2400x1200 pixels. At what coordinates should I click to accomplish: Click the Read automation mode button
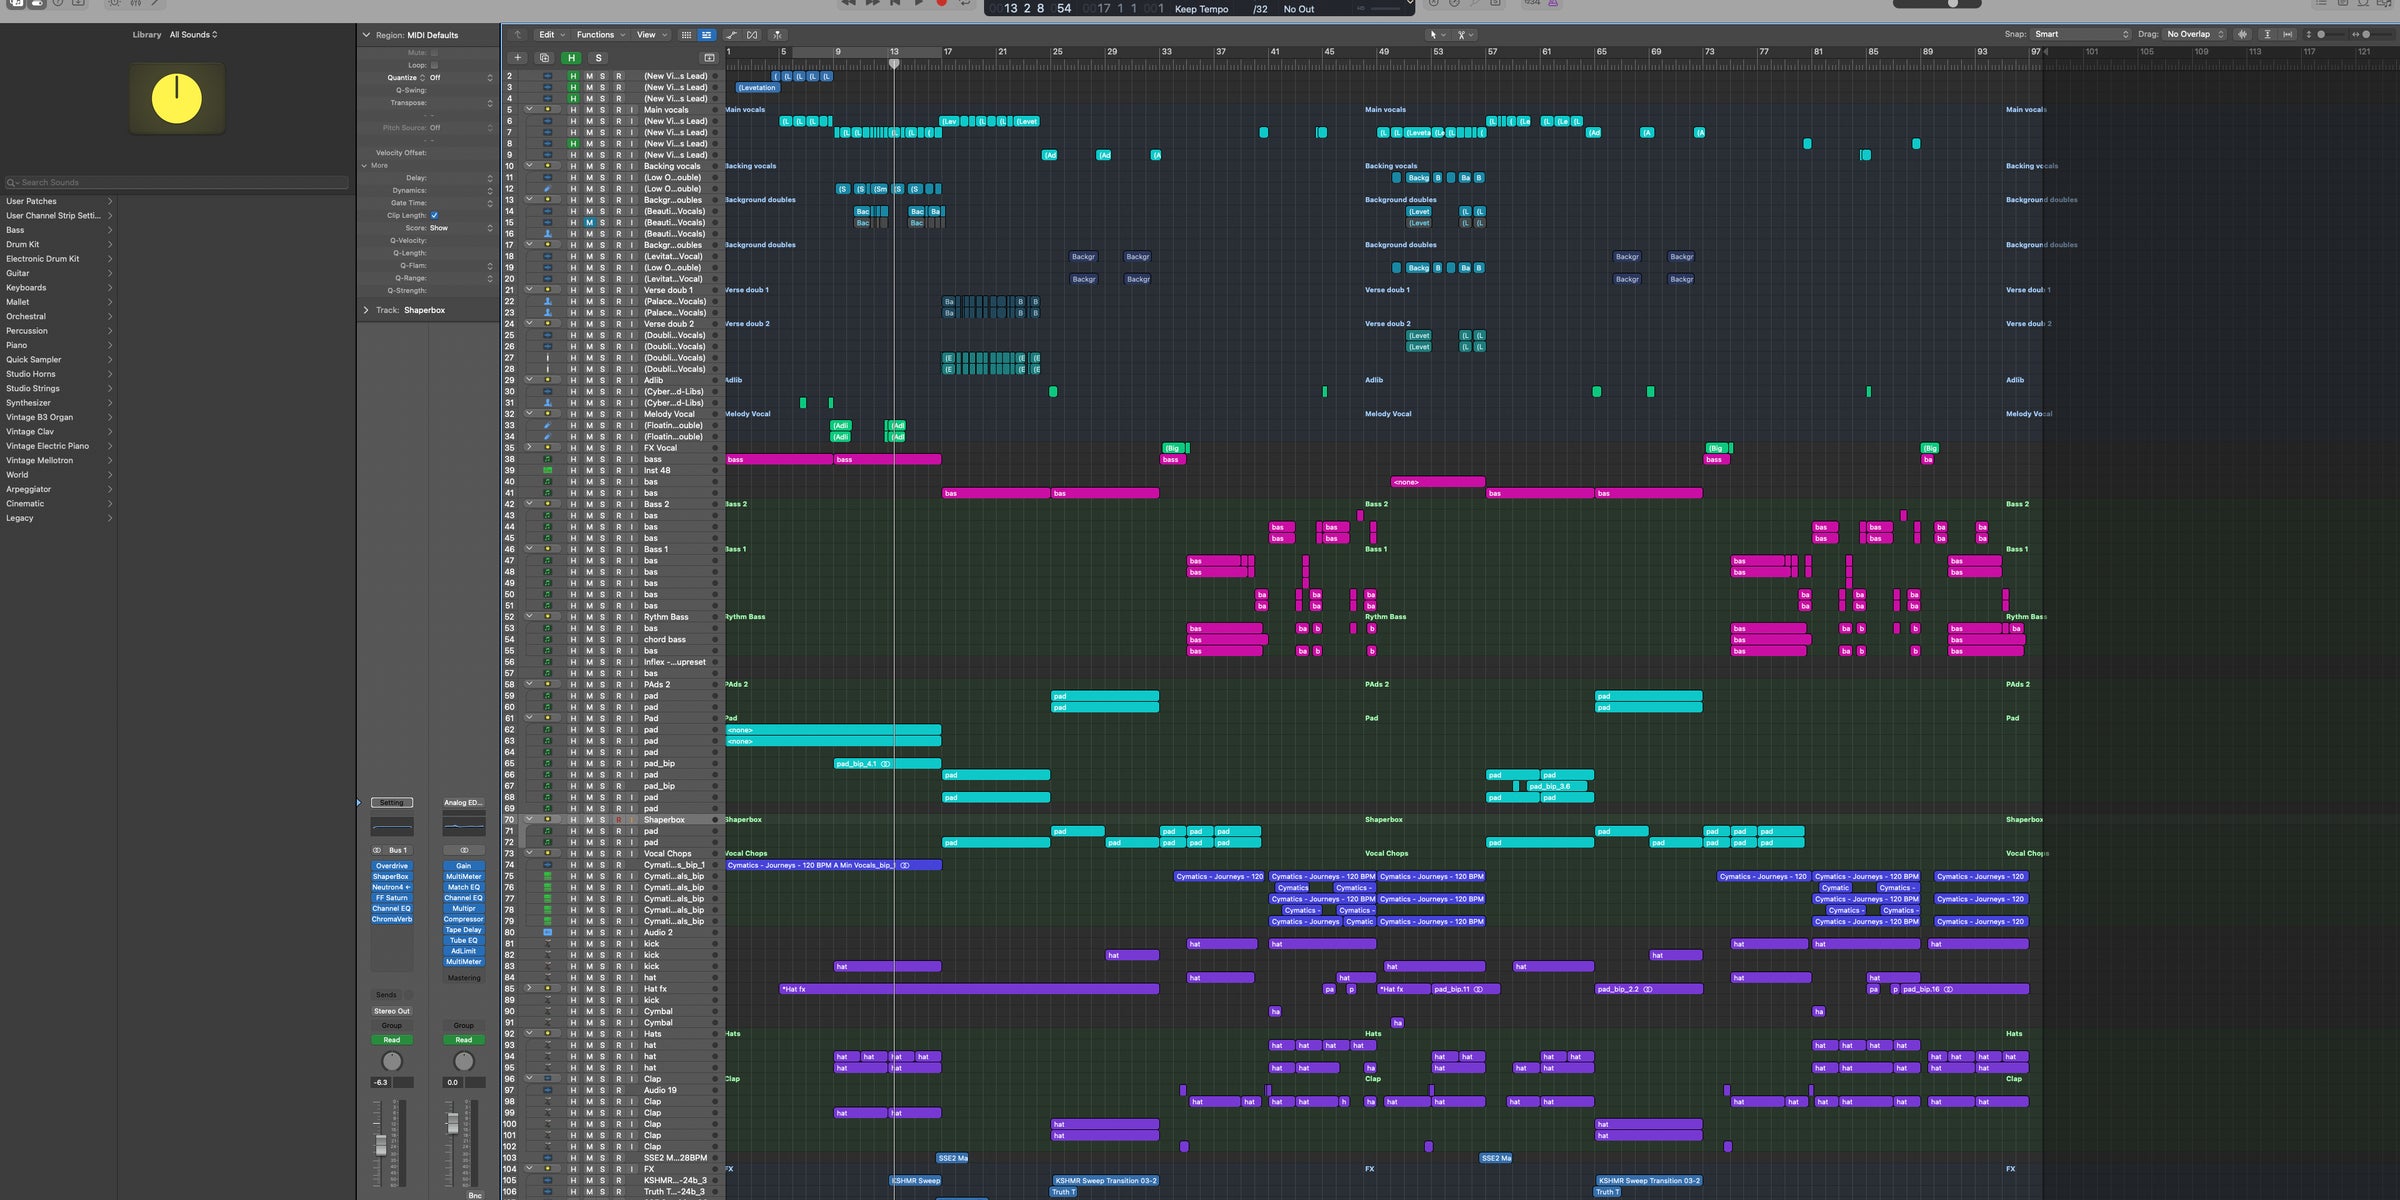coord(392,1039)
